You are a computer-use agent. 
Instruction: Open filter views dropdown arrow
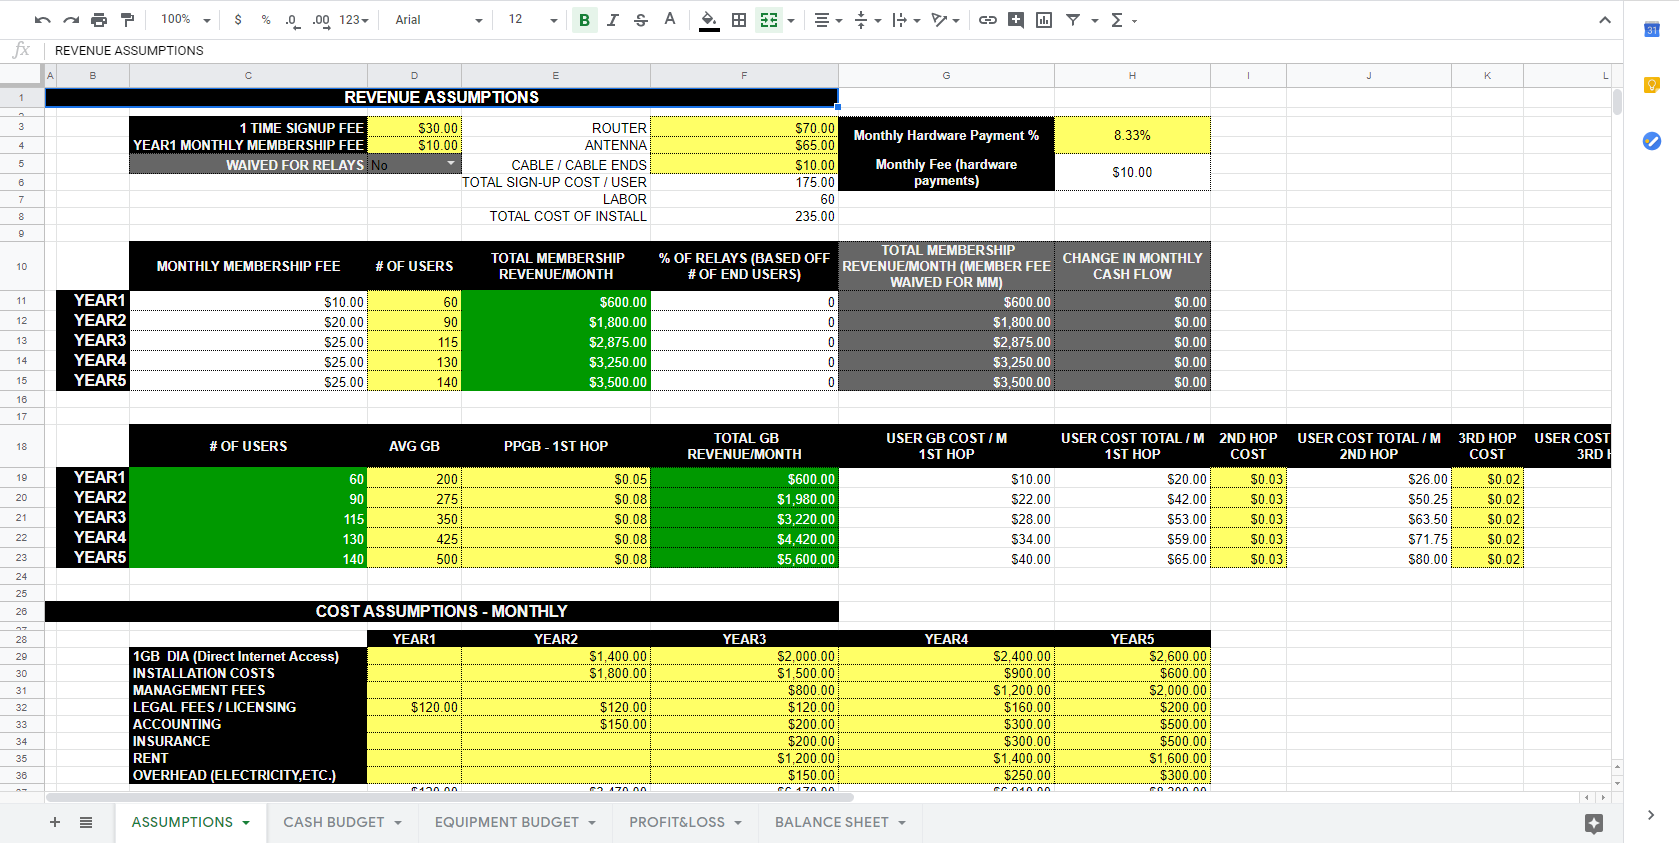click(1095, 20)
